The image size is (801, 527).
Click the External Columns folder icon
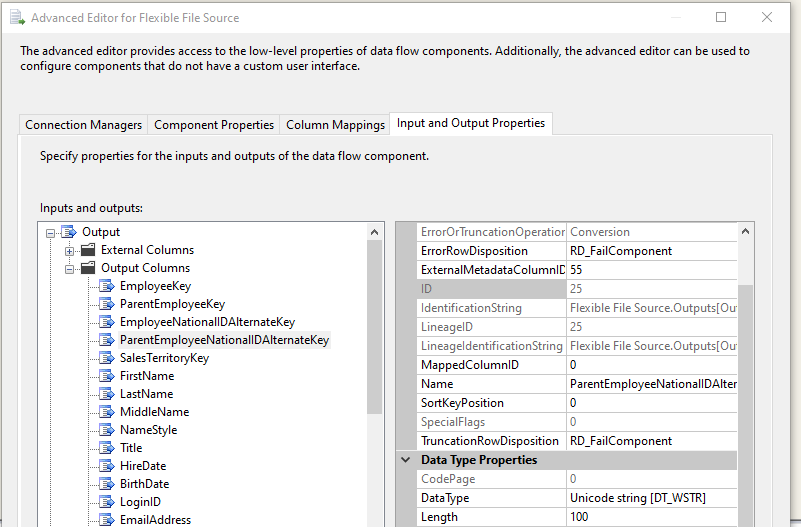click(88, 250)
